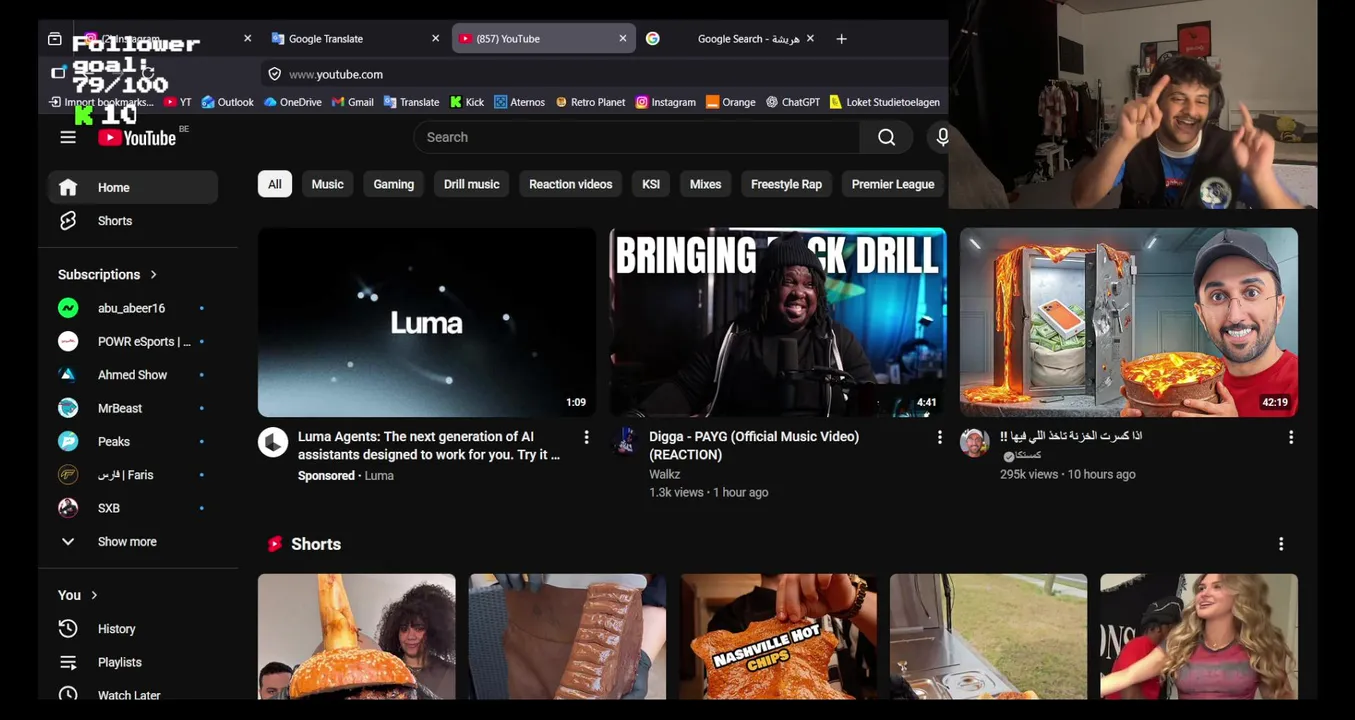1355x720 pixels.
Task: Click the site security shield icon
Action: click(274, 74)
